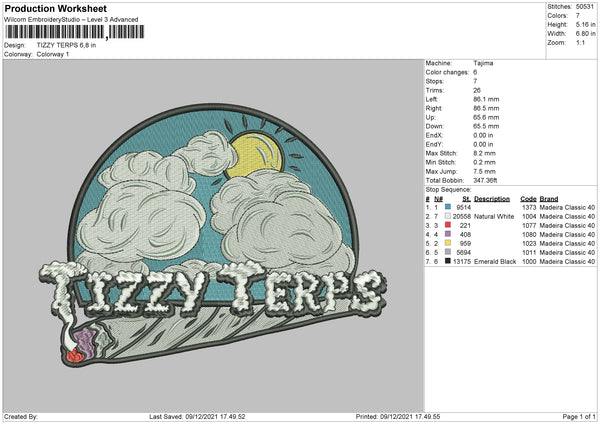Image resolution: width=600 pixels, height=424 pixels.
Task: Click the 'EndY:' label
Action: [x=434, y=144]
